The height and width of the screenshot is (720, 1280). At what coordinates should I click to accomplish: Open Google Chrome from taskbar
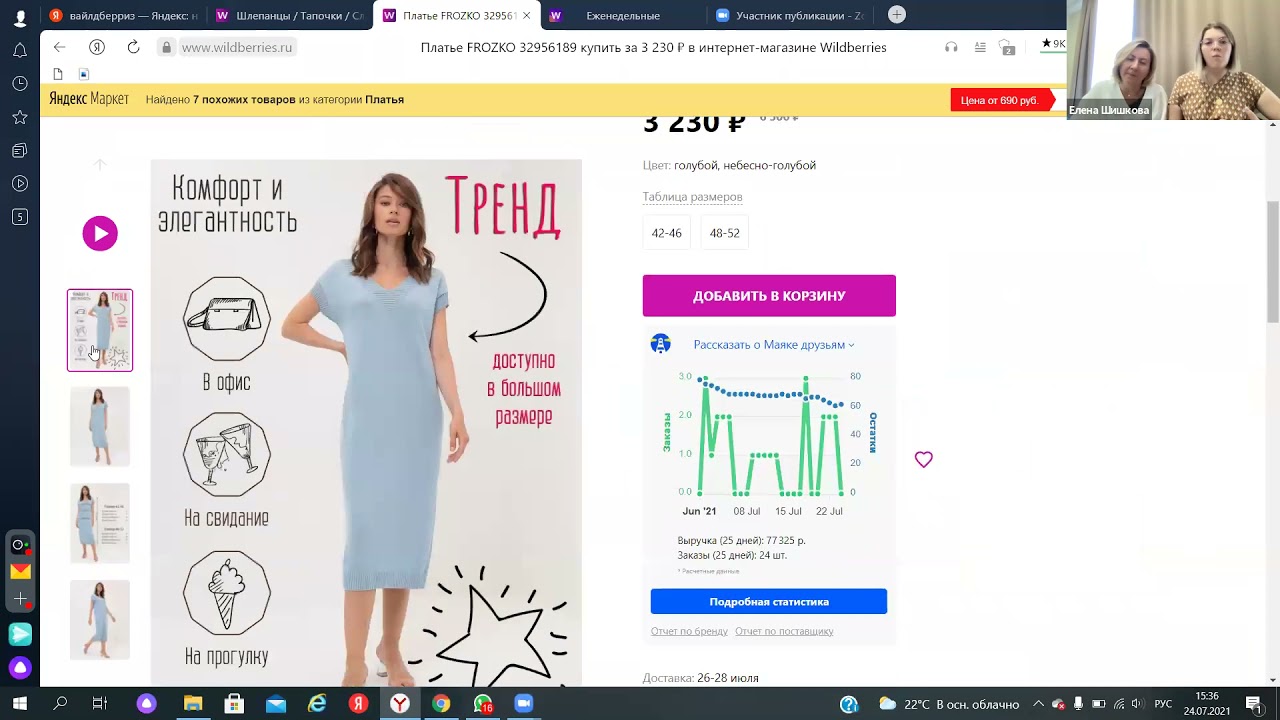[x=441, y=704]
